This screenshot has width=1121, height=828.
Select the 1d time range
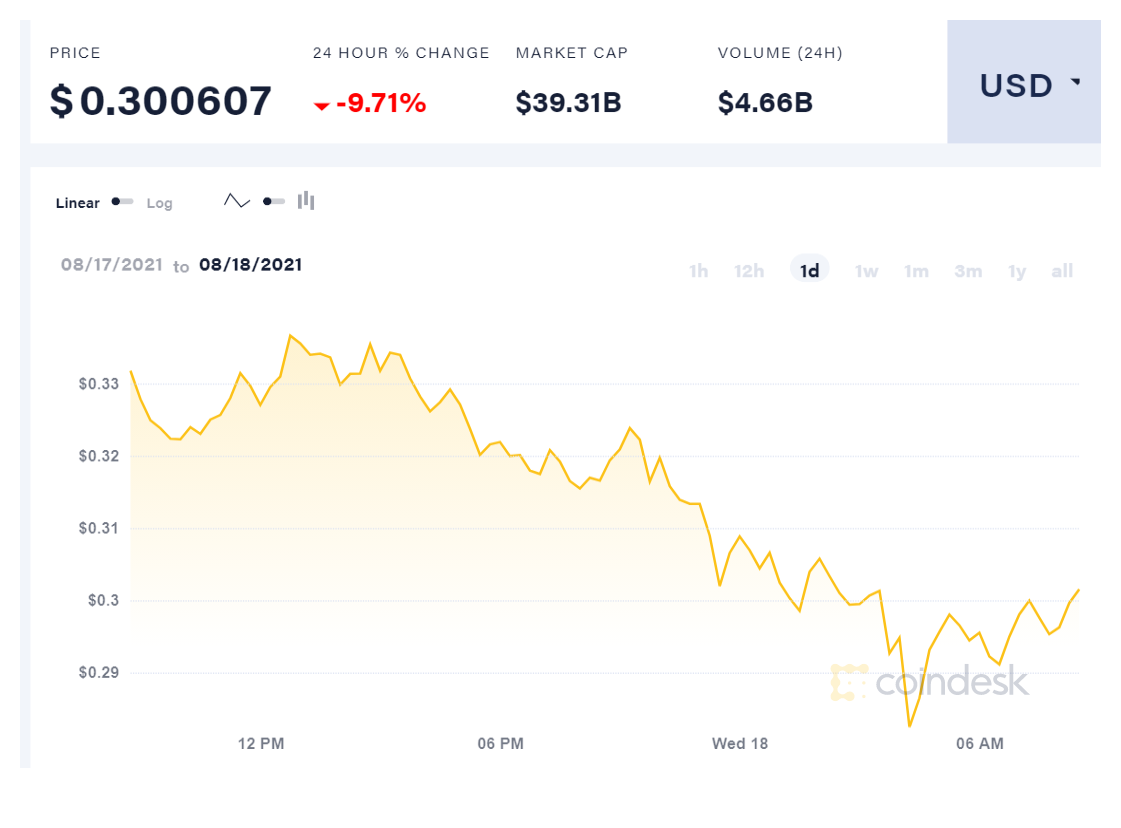tap(809, 271)
